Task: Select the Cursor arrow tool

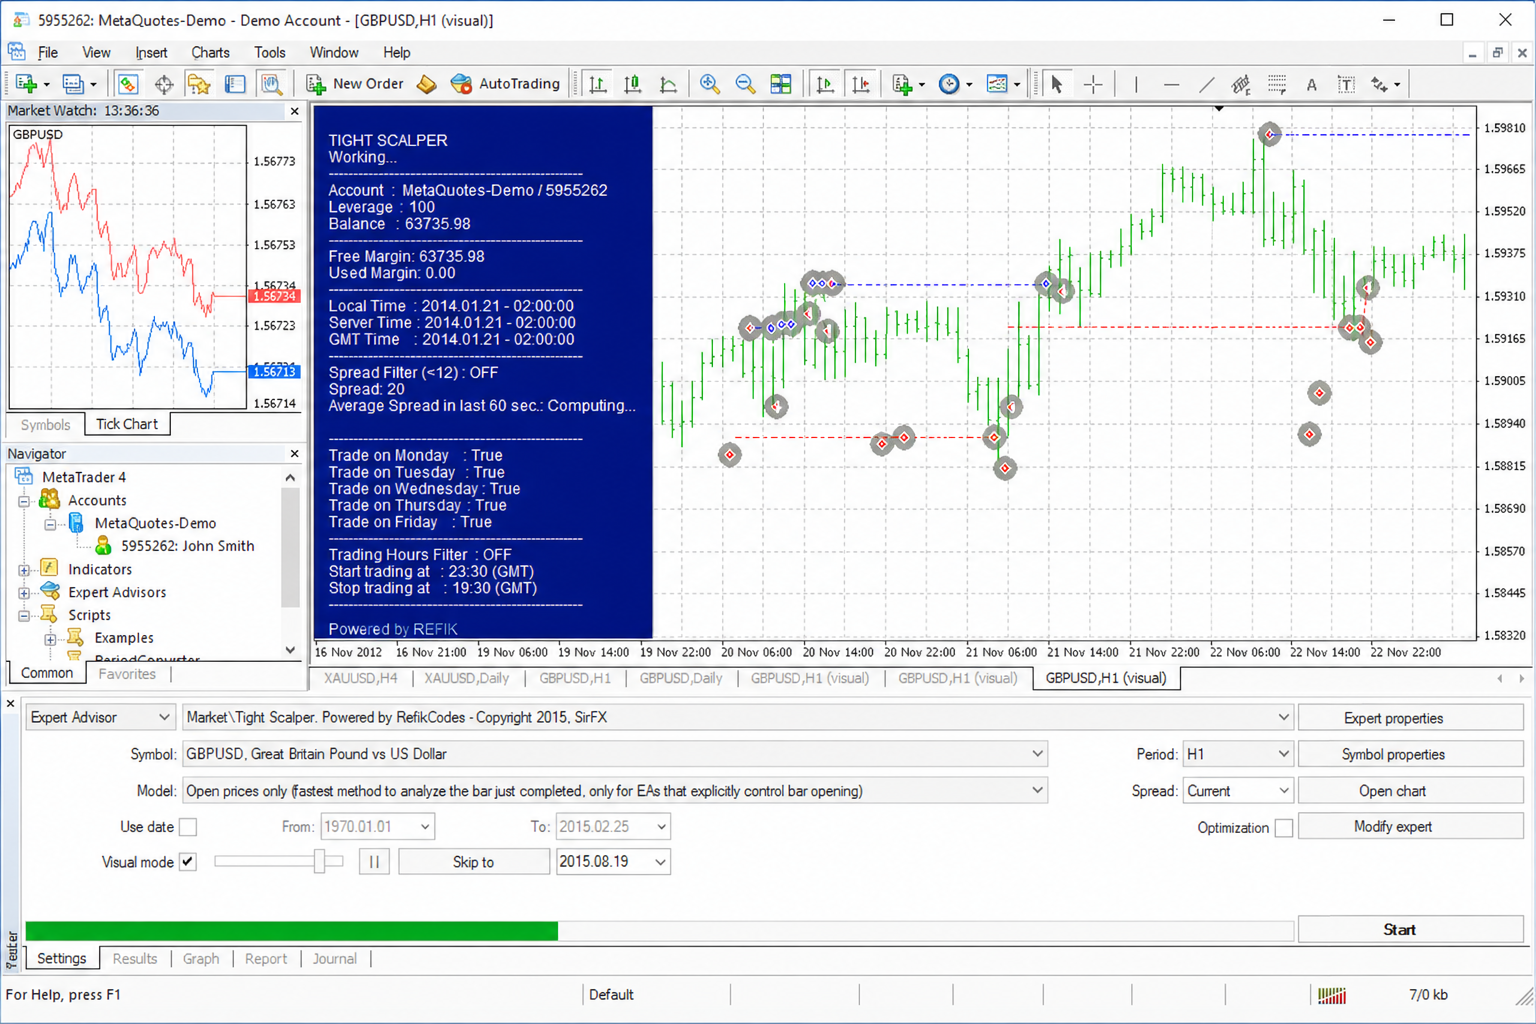Action: point(1057,84)
